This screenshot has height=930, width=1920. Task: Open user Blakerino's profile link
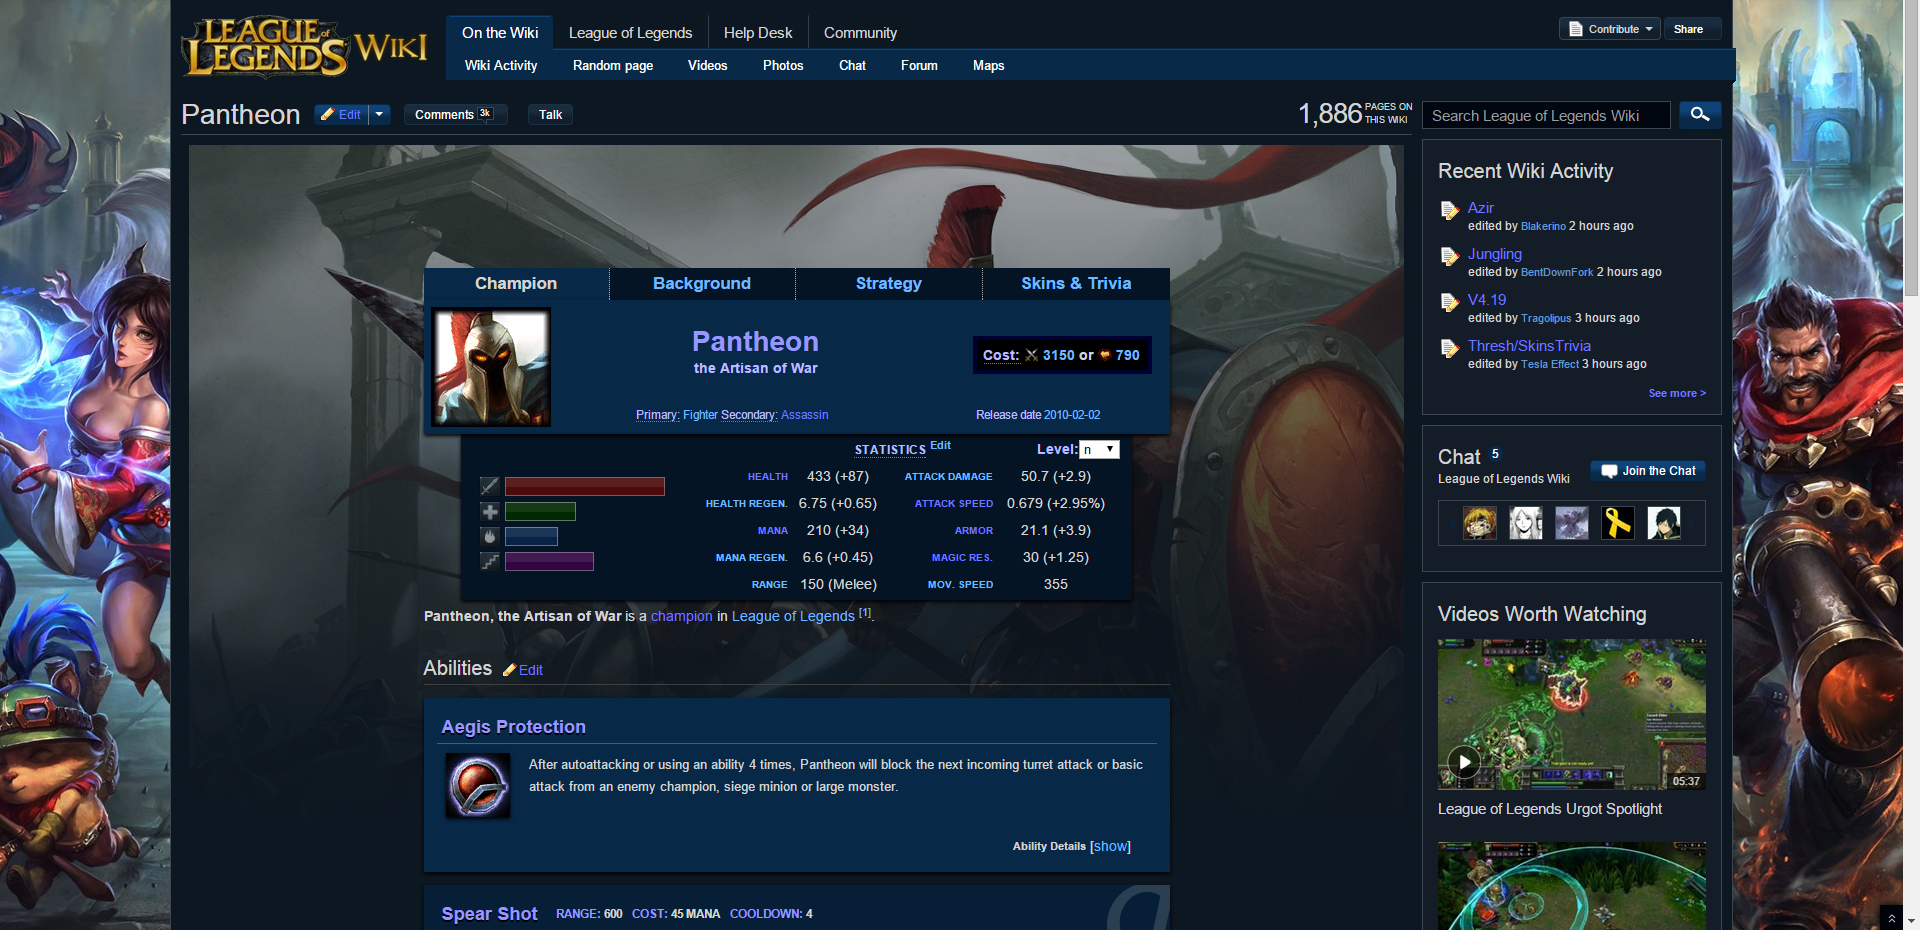click(x=1543, y=226)
